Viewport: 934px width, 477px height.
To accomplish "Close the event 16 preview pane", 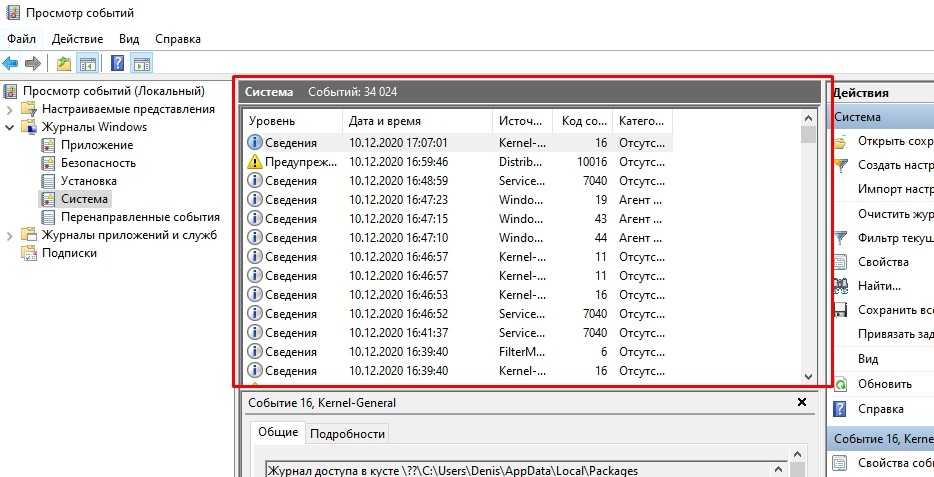I will click(x=801, y=402).
